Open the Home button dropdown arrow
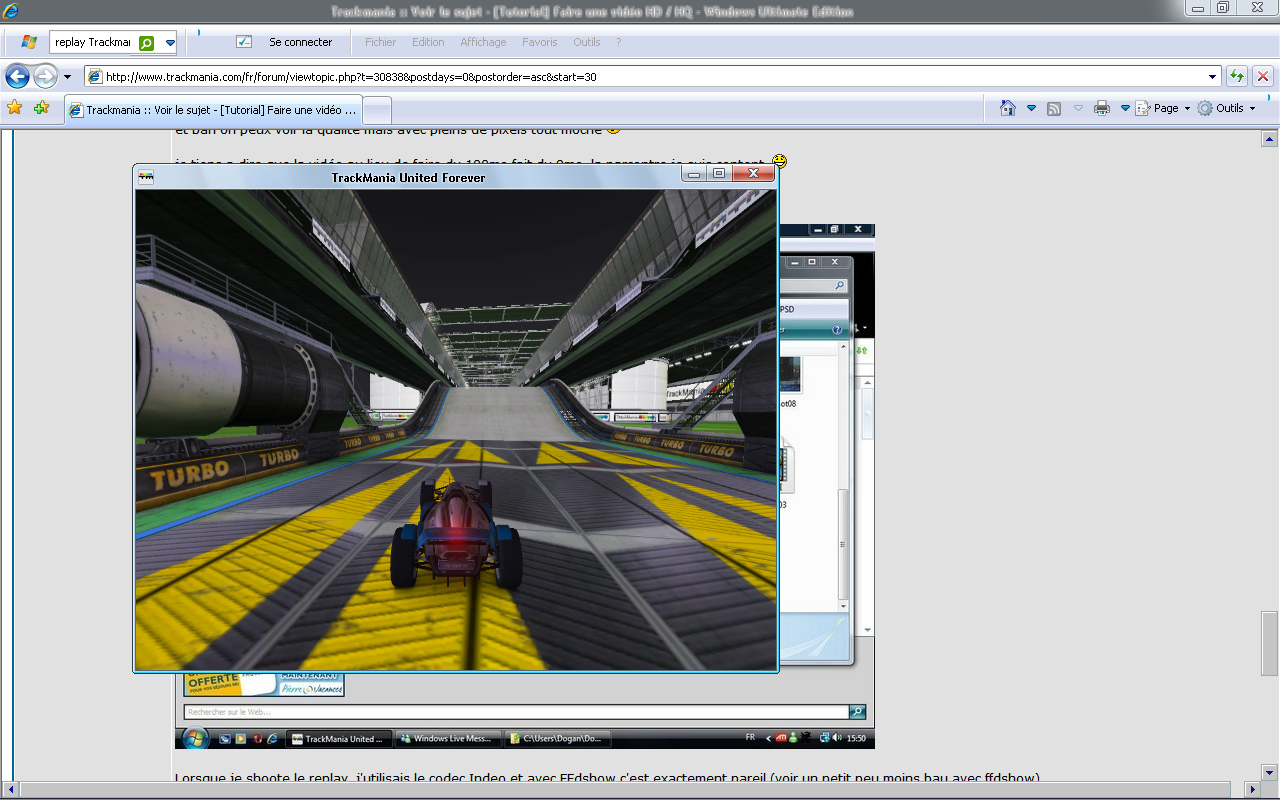The width and height of the screenshot is (1280, 800). click(x=1031, y=108)
